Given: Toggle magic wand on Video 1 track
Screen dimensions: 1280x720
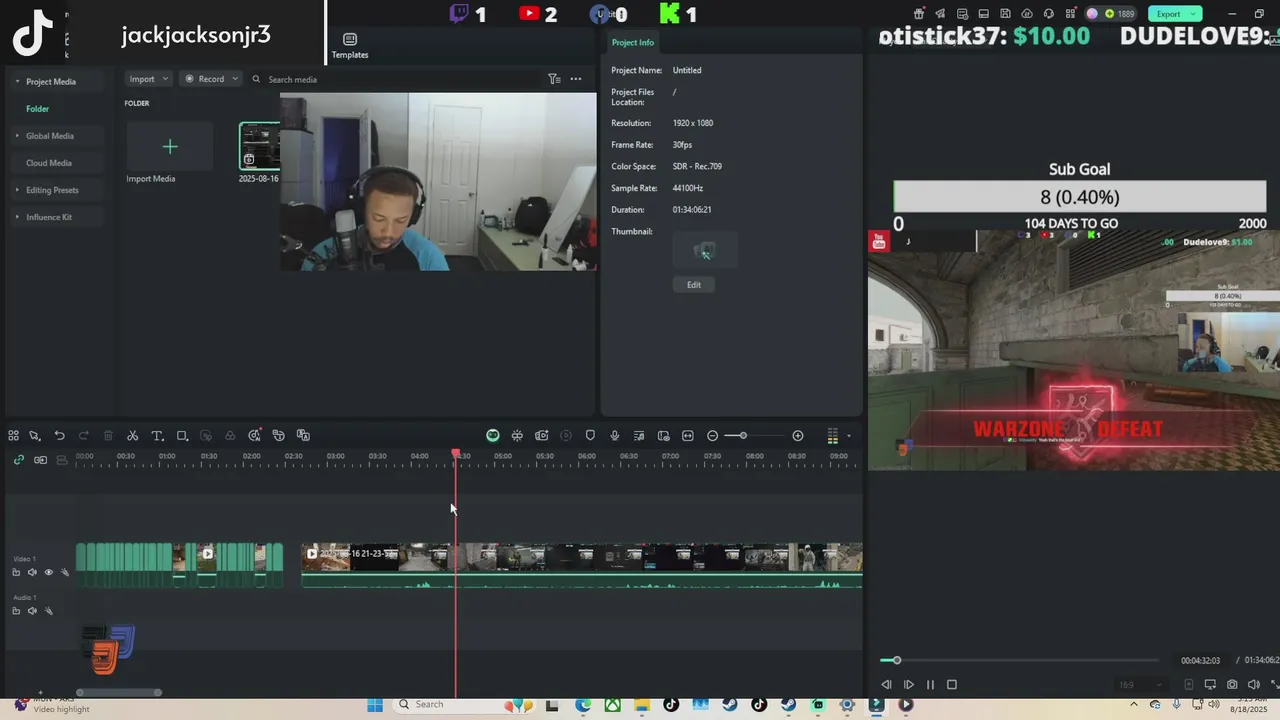Looking at the screenshot, I should coord(65,573).
